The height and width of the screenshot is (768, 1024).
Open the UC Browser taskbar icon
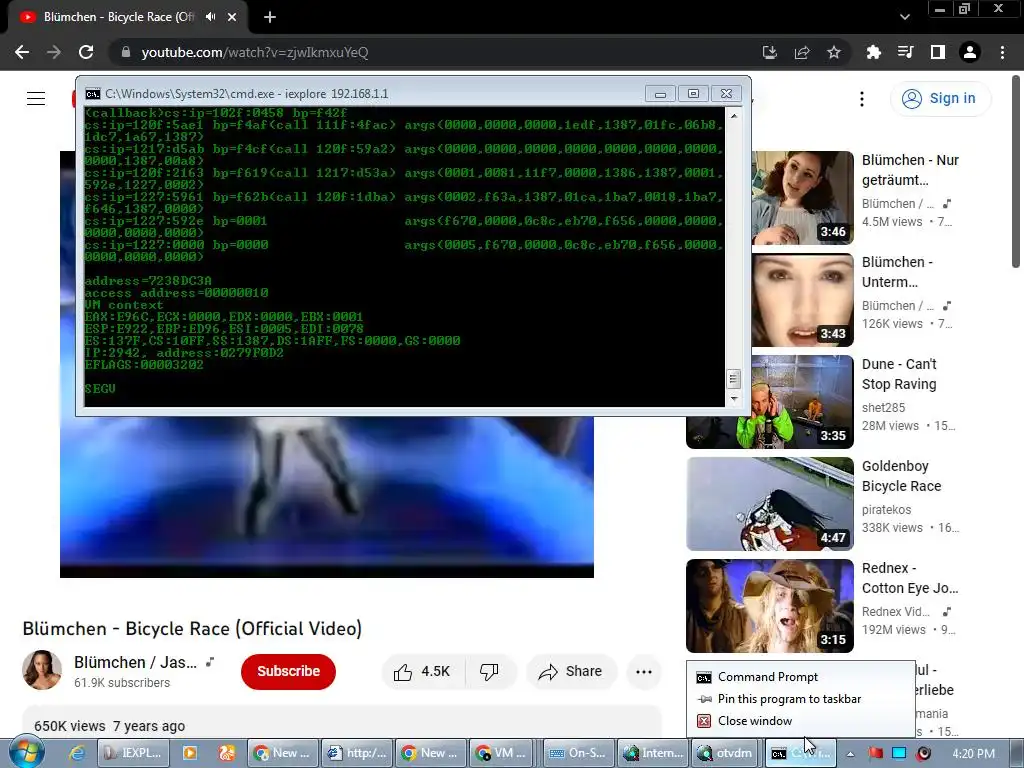coord(227,753)
